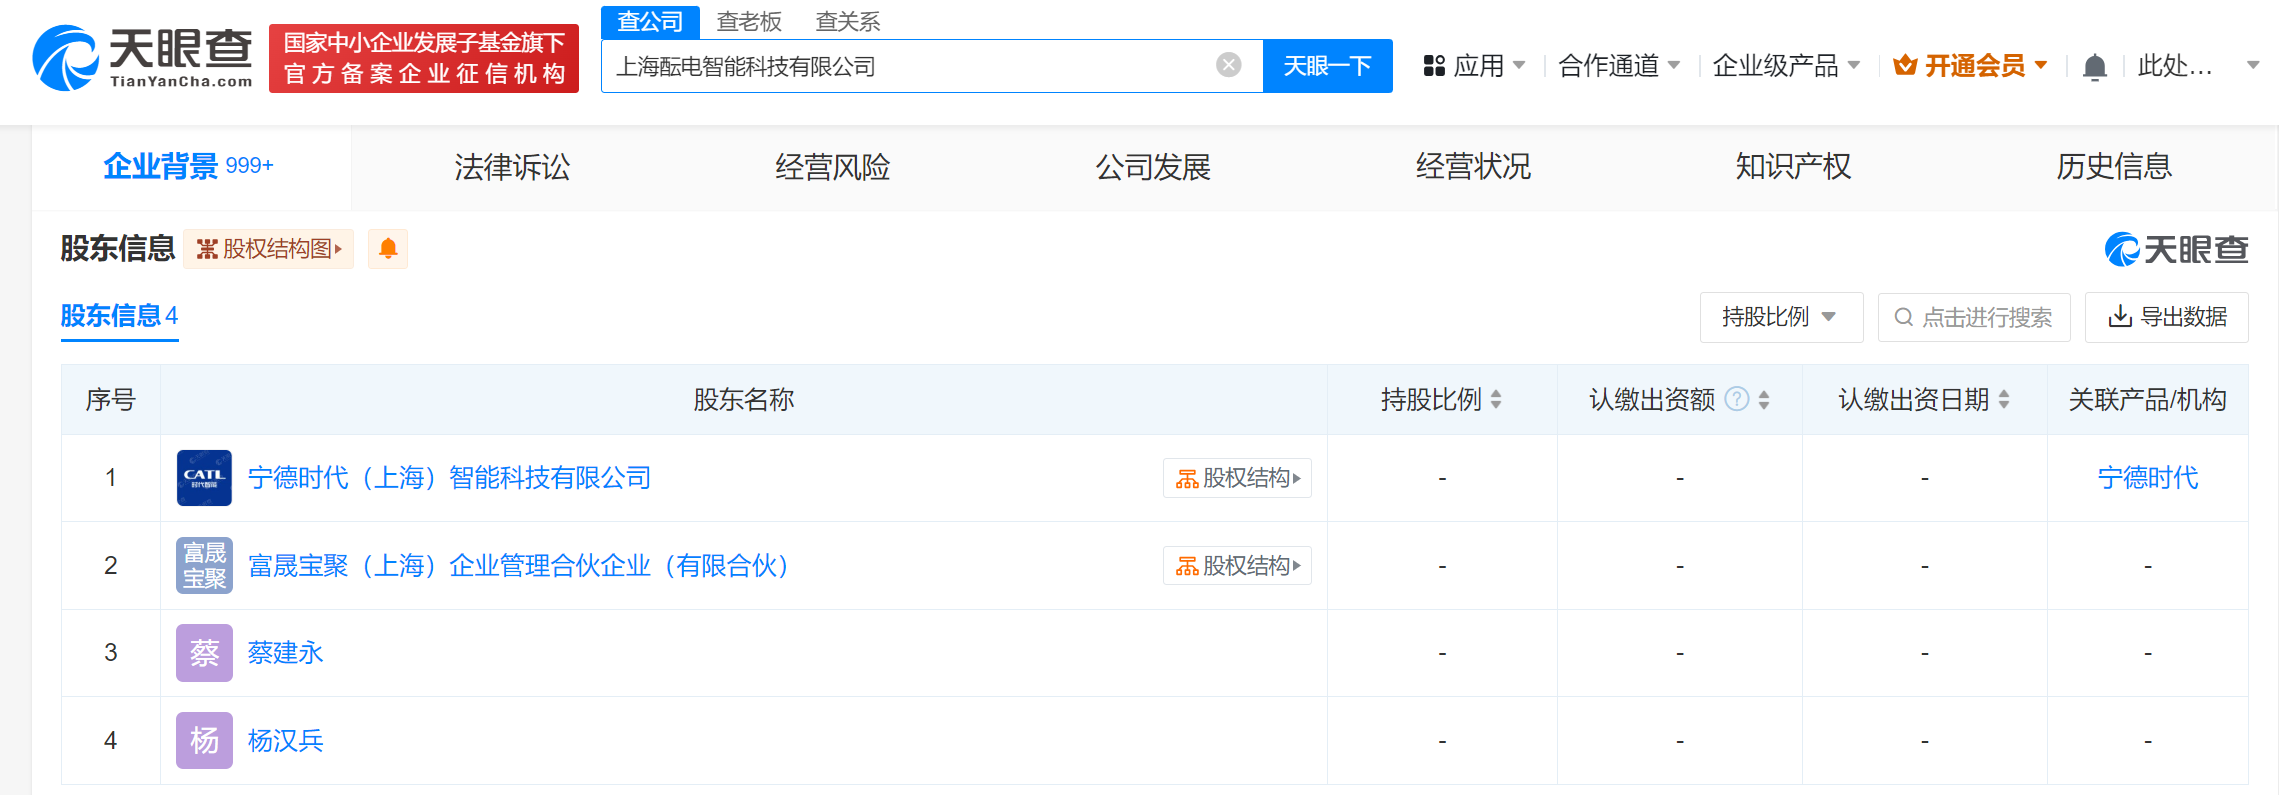Click the 天眼一下 search button

[x=1327, y=66]
